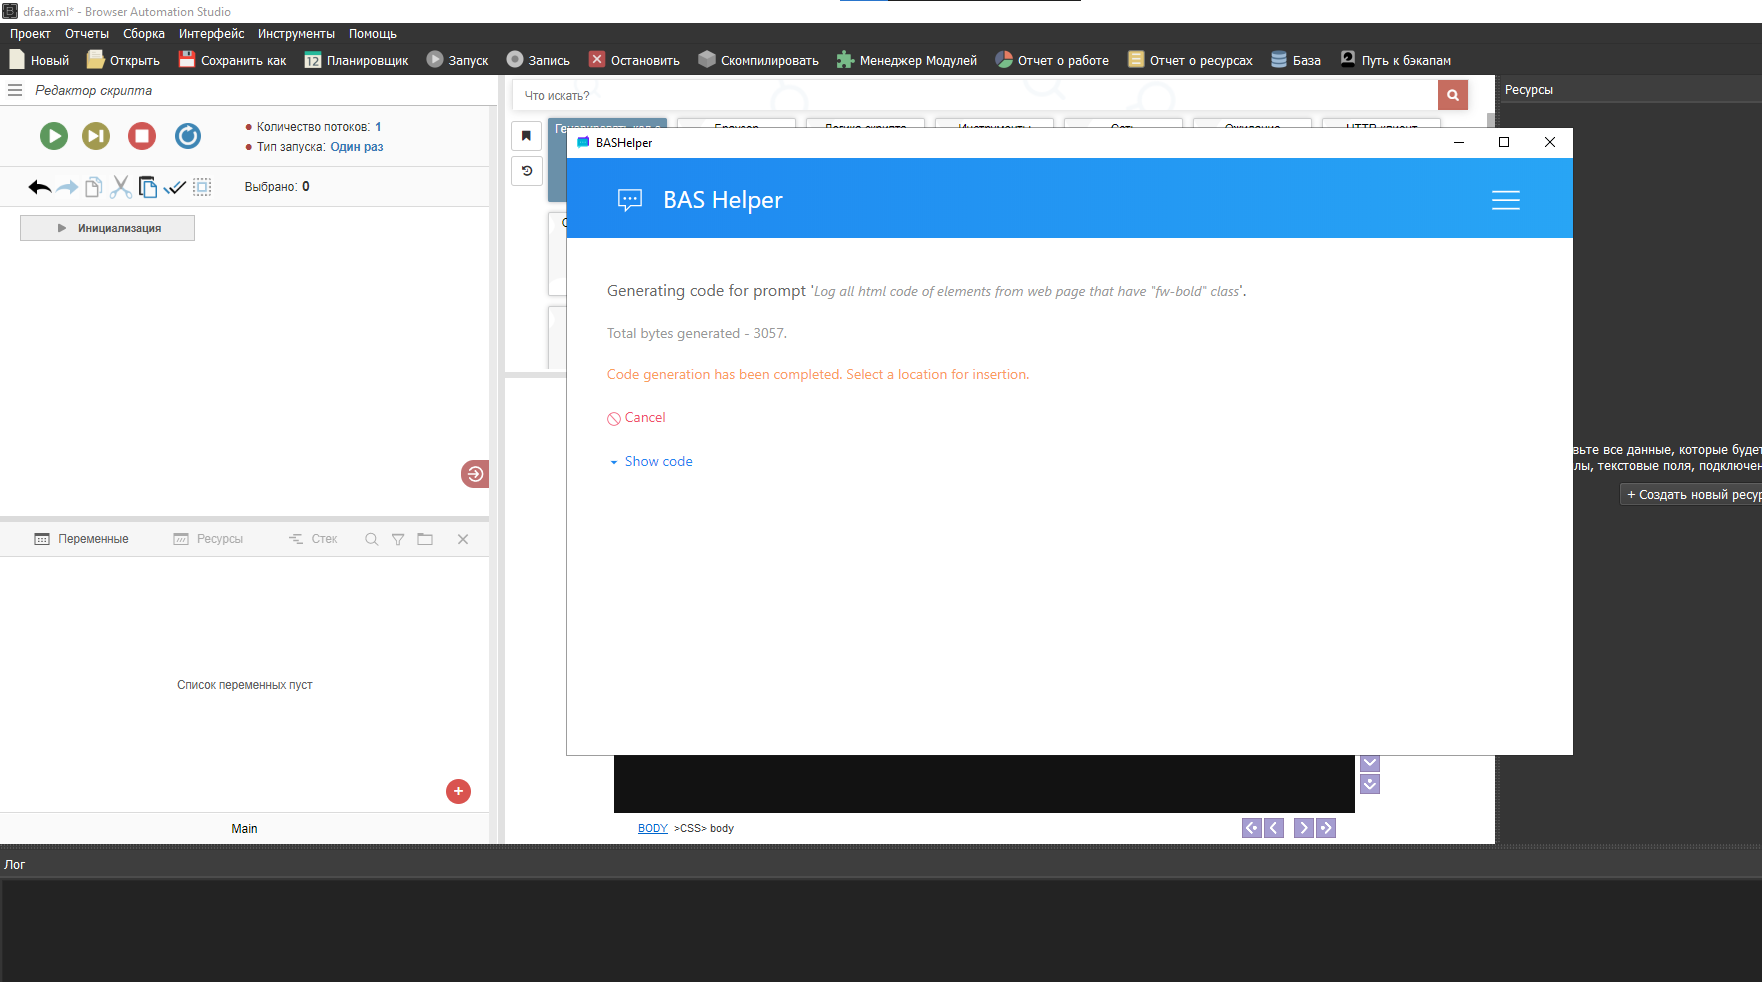Switch to the Ресурсы tab
Image resolution: width=1762 pixels, height=982 pixels.
[x=209, y=539]
